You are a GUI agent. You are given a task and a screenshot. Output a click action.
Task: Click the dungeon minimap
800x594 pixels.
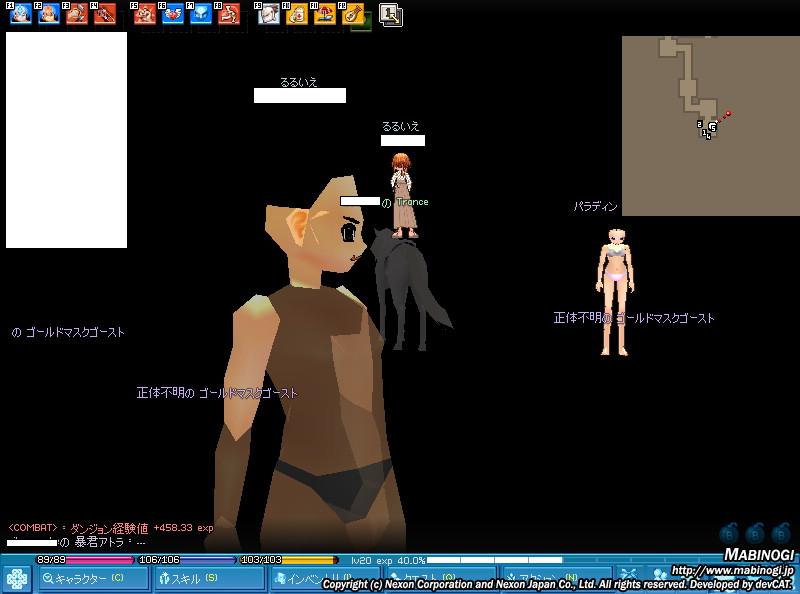pos(711,126)
